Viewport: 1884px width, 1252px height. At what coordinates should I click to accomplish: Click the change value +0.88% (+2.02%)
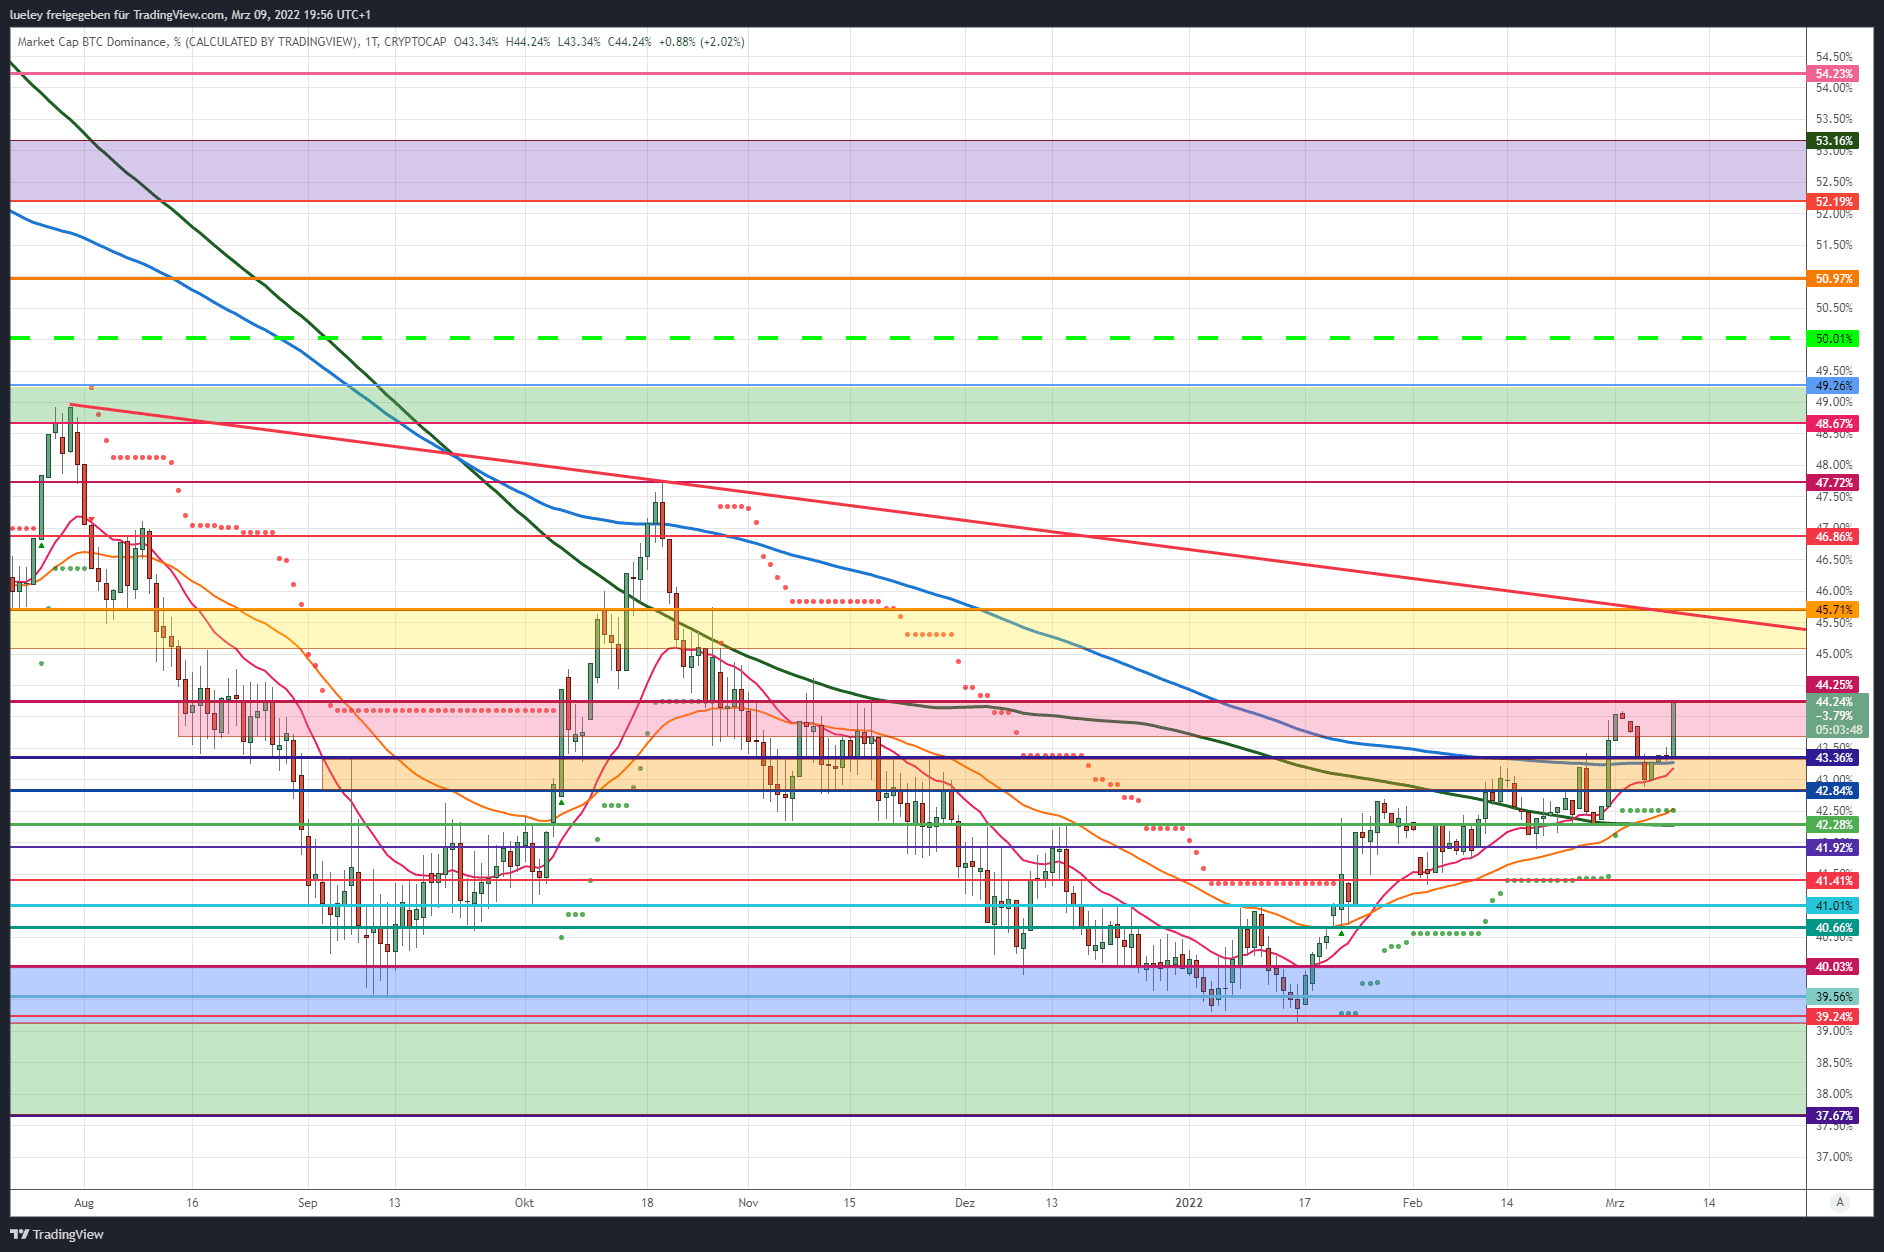(701, 42)
